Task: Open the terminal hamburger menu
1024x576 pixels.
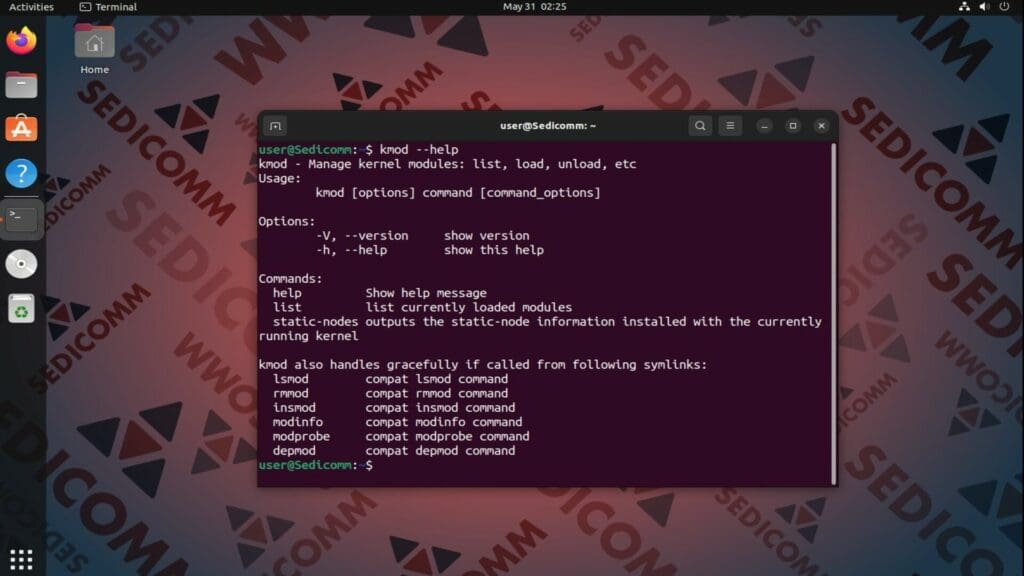Action: (730, 125)
